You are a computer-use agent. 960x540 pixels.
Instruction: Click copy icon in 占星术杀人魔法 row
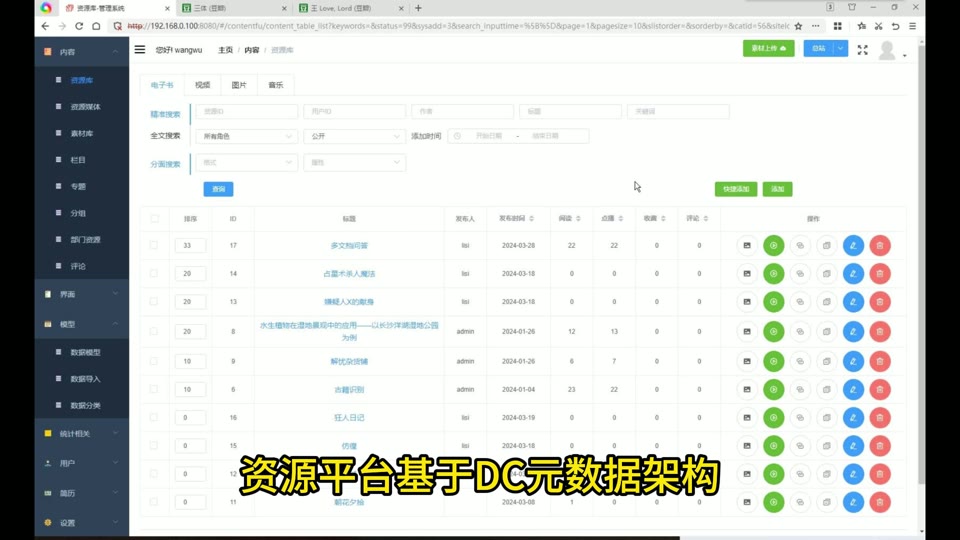pos(827,274)
